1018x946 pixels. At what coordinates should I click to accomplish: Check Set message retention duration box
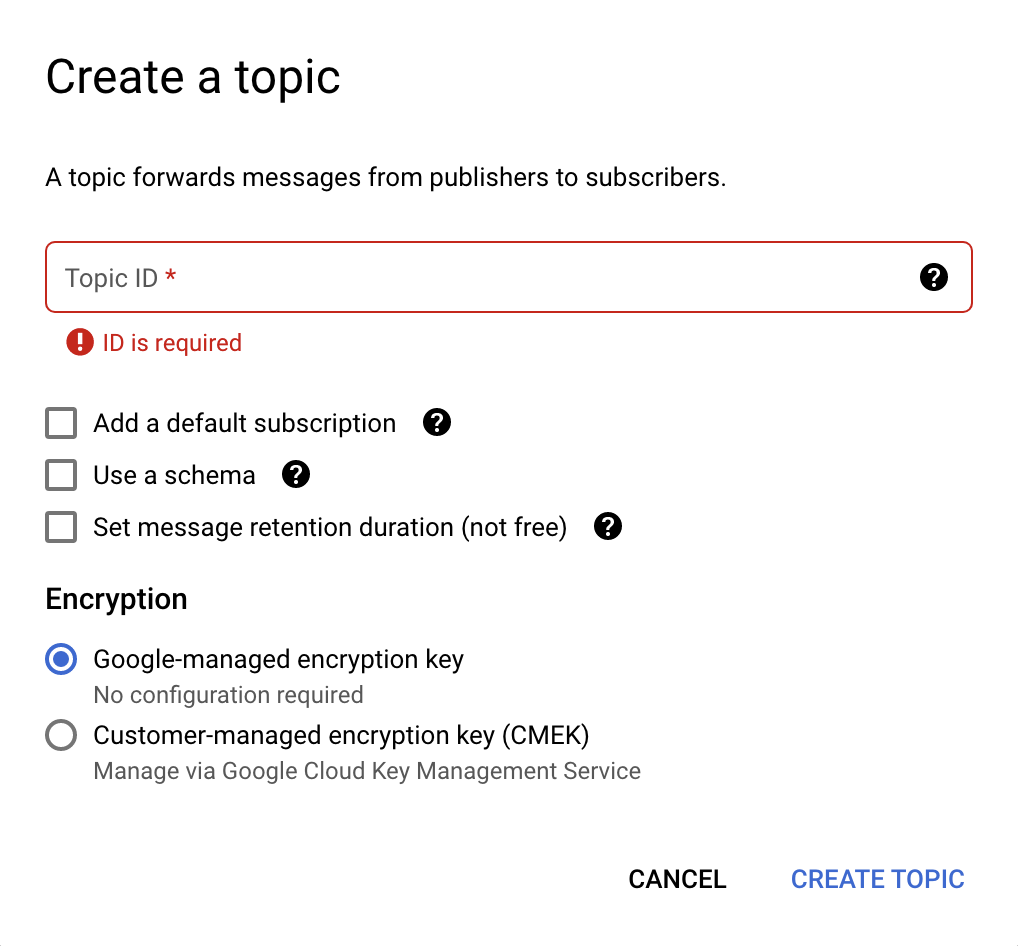[x=61, y=527]
